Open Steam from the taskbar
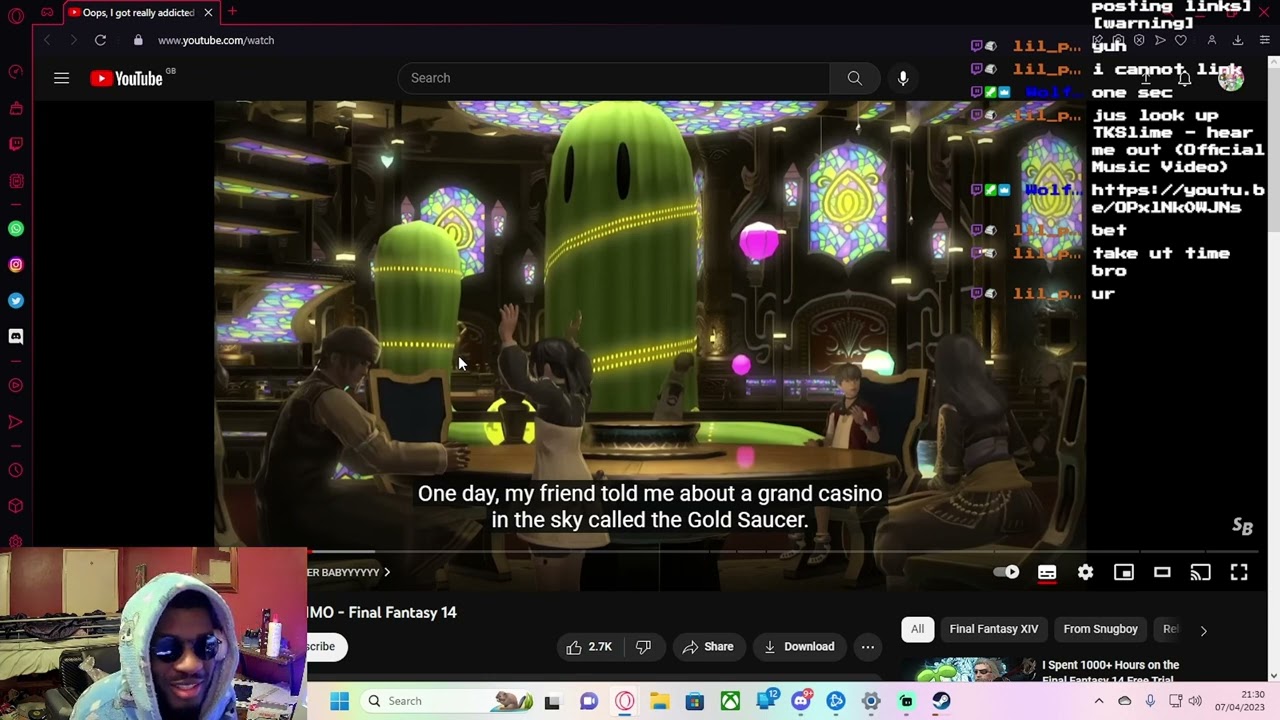This screenshot has width=1280, height=720. pyautogui.click(x=941, y=701)
